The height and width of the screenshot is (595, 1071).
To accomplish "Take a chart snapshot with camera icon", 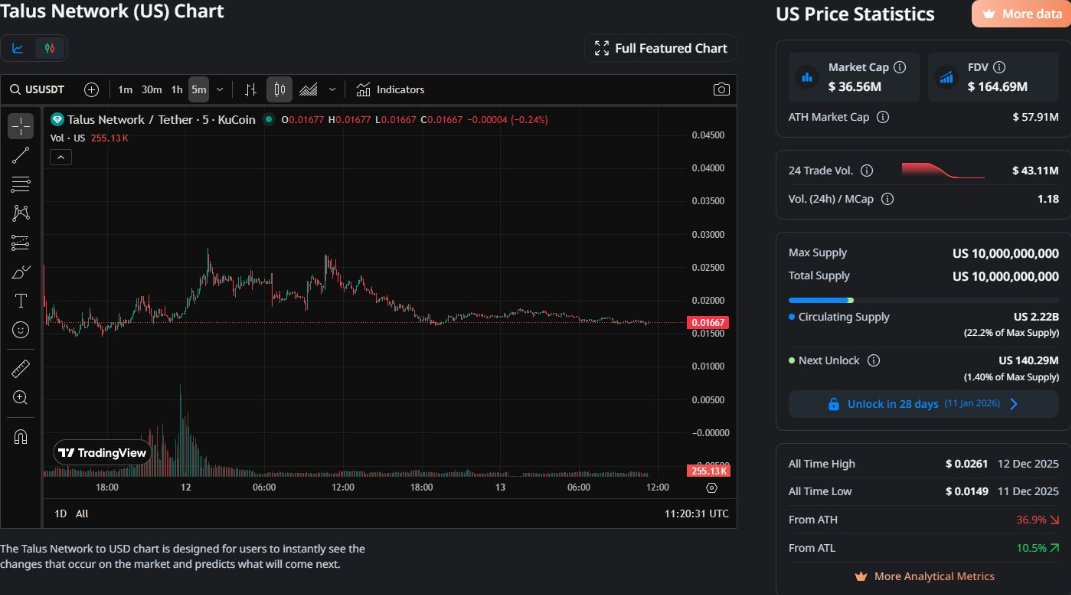I will point(721,89).
